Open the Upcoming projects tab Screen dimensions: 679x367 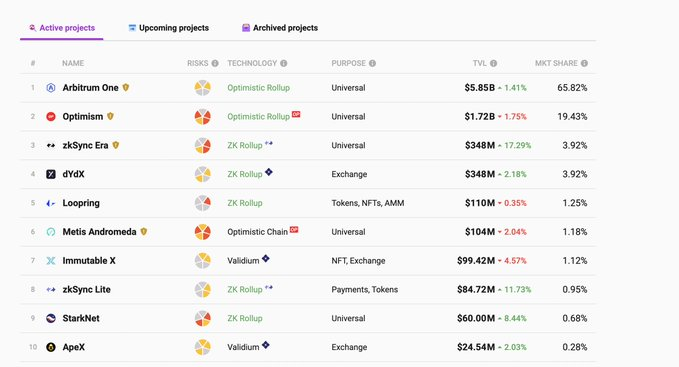(x=168, y=28)
